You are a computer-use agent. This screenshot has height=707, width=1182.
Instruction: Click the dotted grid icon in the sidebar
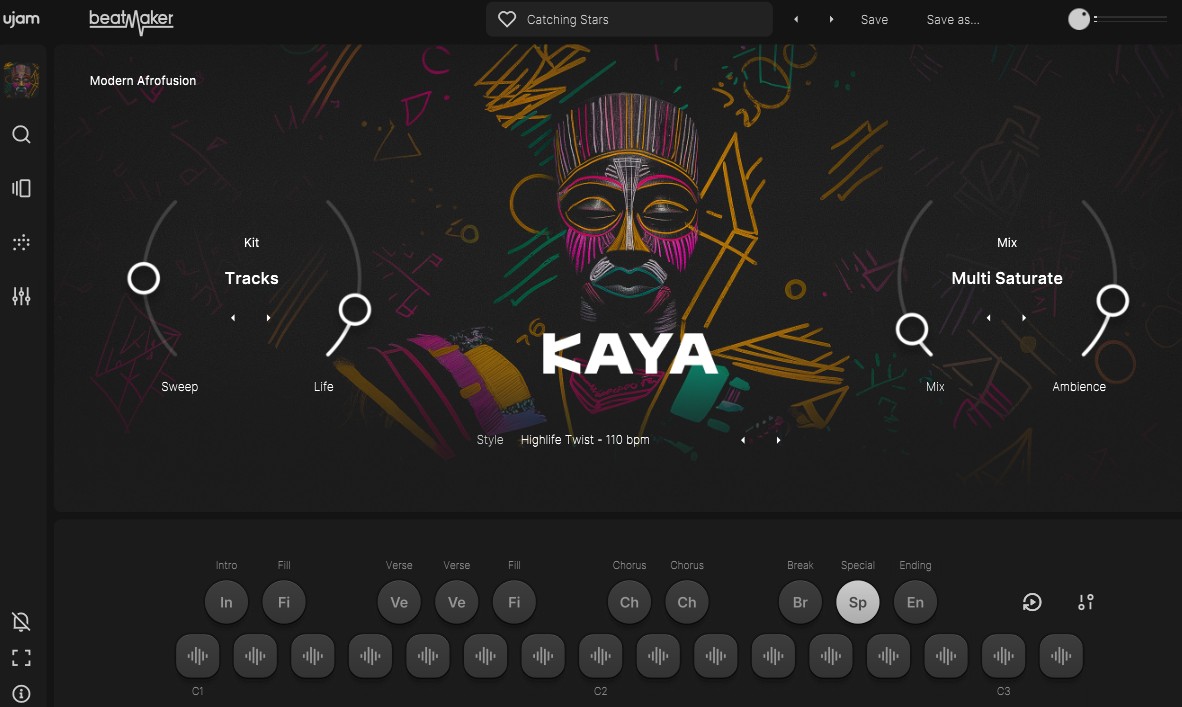click(x=21, y=241)
